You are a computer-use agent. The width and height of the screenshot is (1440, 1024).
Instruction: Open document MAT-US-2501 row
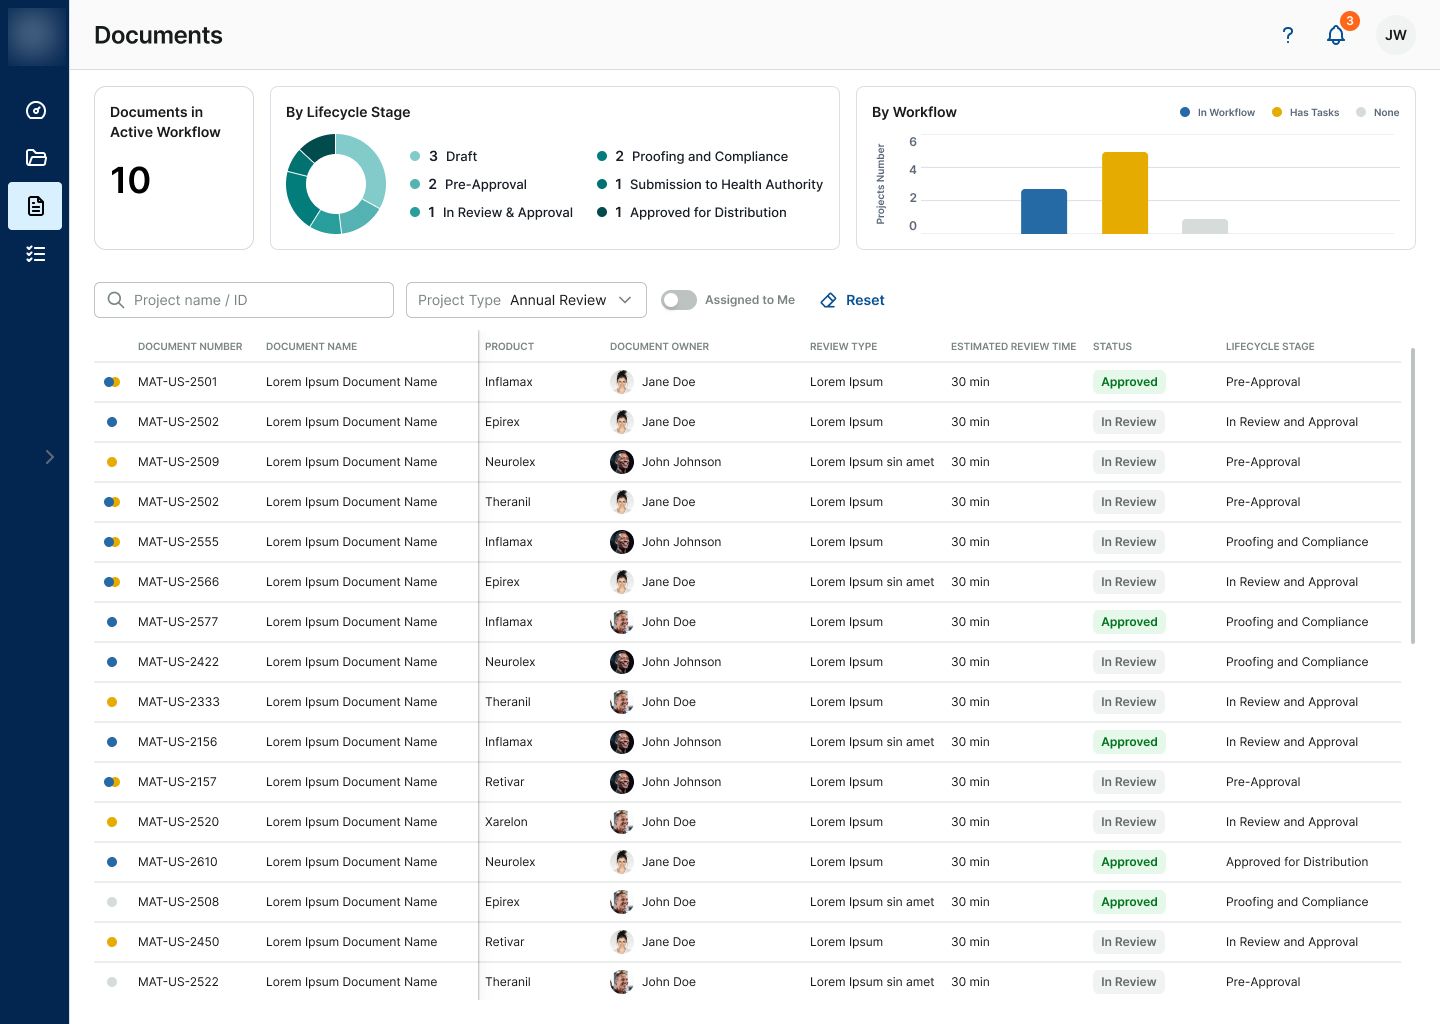pyautogui.click(x=747, y=382)
